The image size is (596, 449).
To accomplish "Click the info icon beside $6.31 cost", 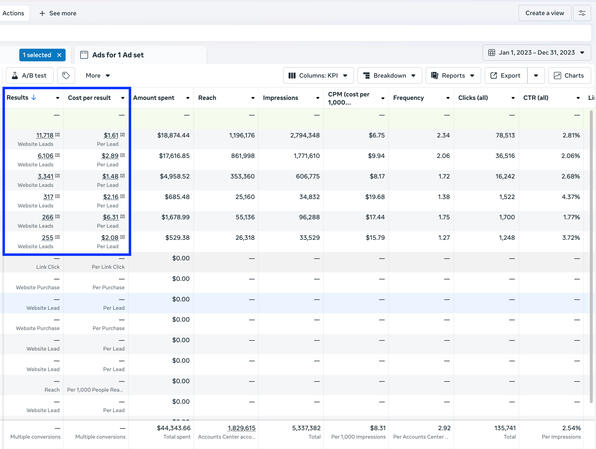I will click(x=122, y=216).
